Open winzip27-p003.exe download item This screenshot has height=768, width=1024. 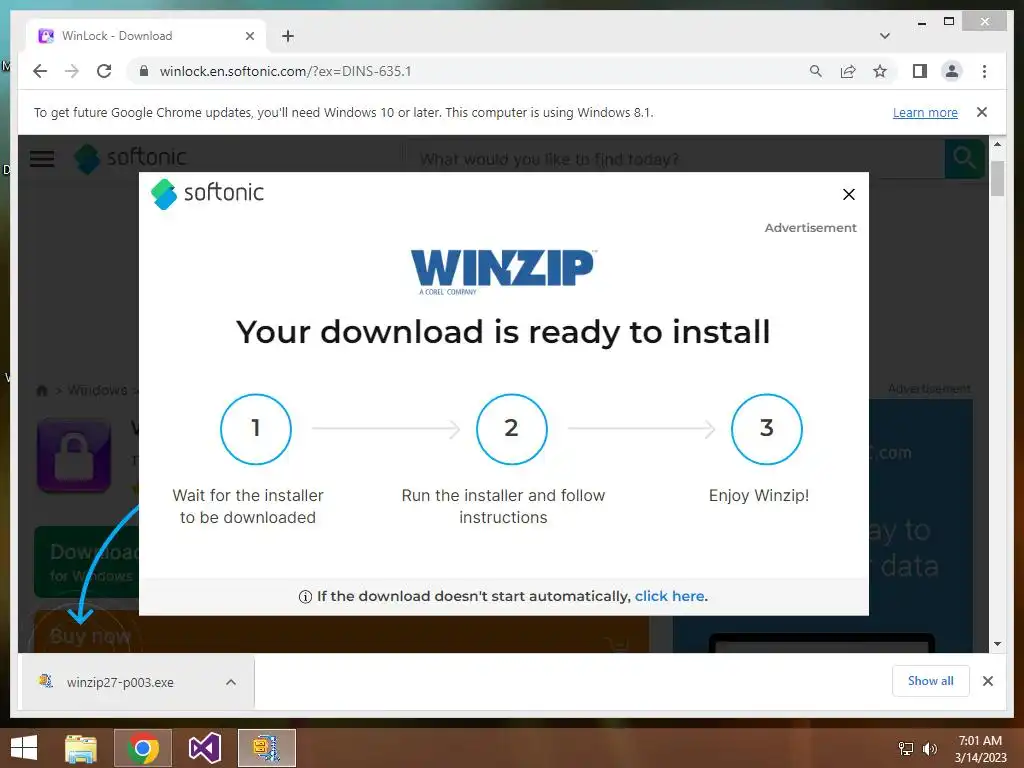coord(120,682)
